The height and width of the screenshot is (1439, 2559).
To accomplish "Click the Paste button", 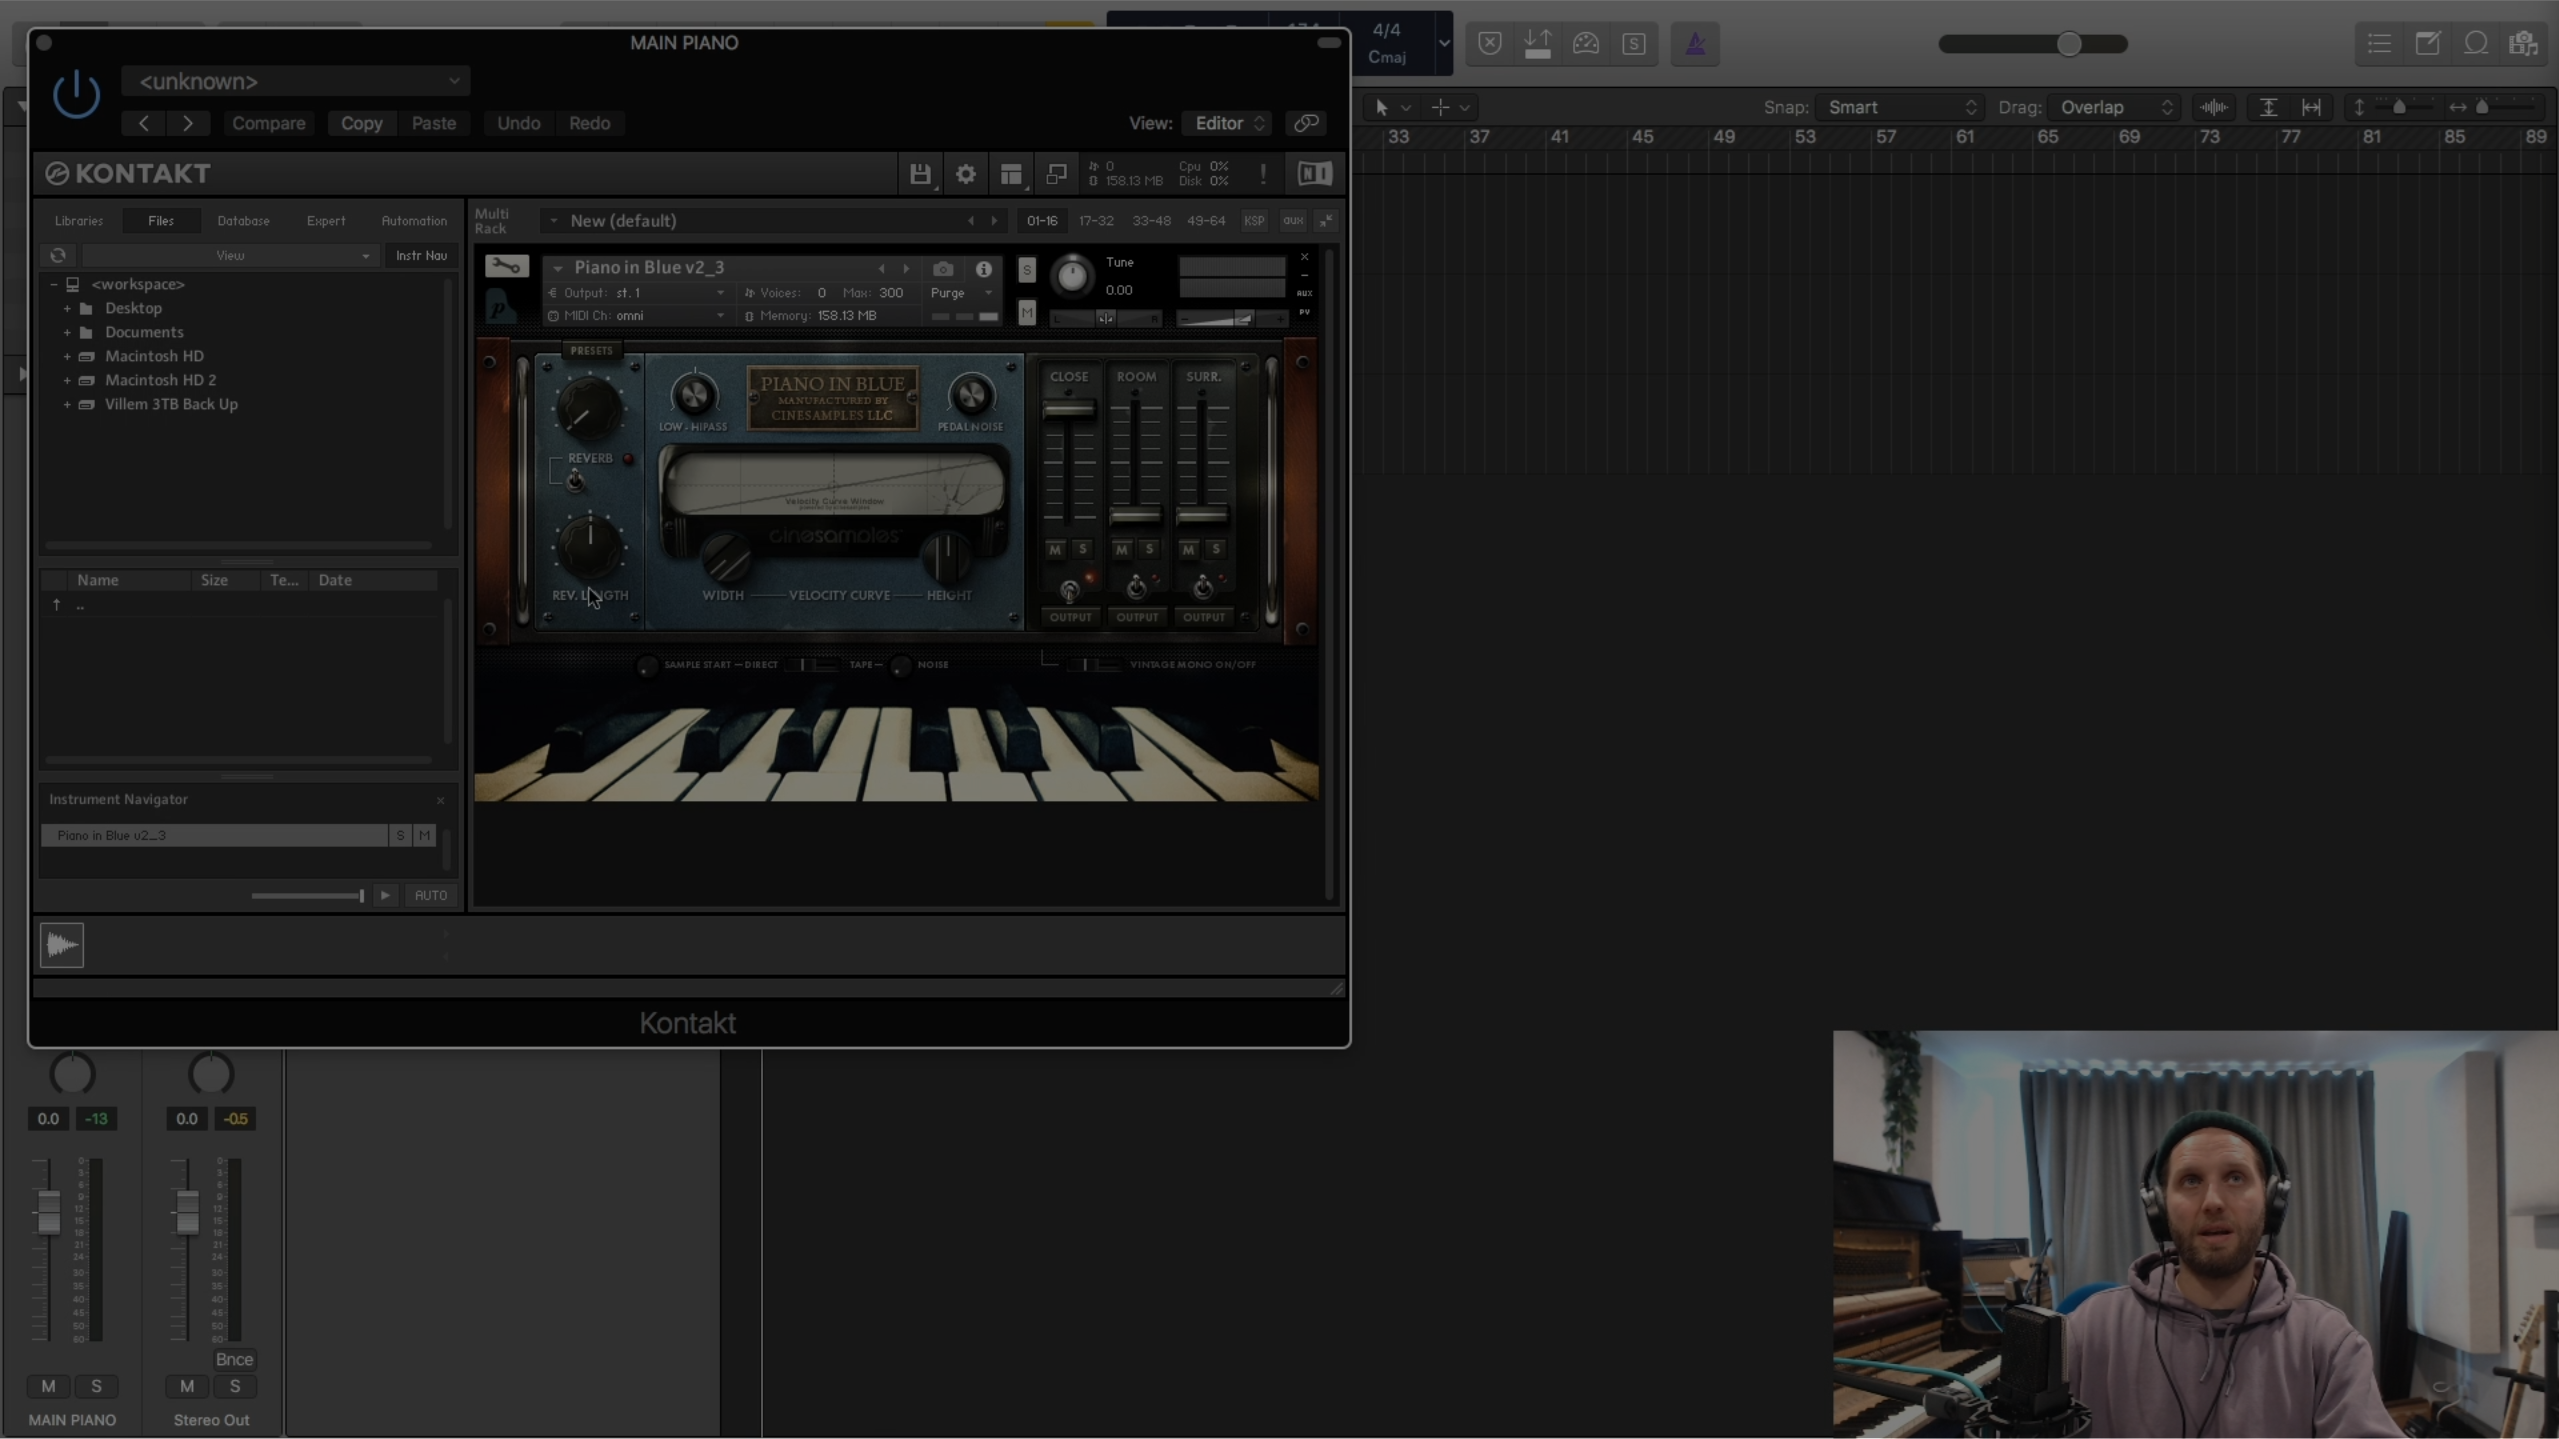I will tap(433, 123).
